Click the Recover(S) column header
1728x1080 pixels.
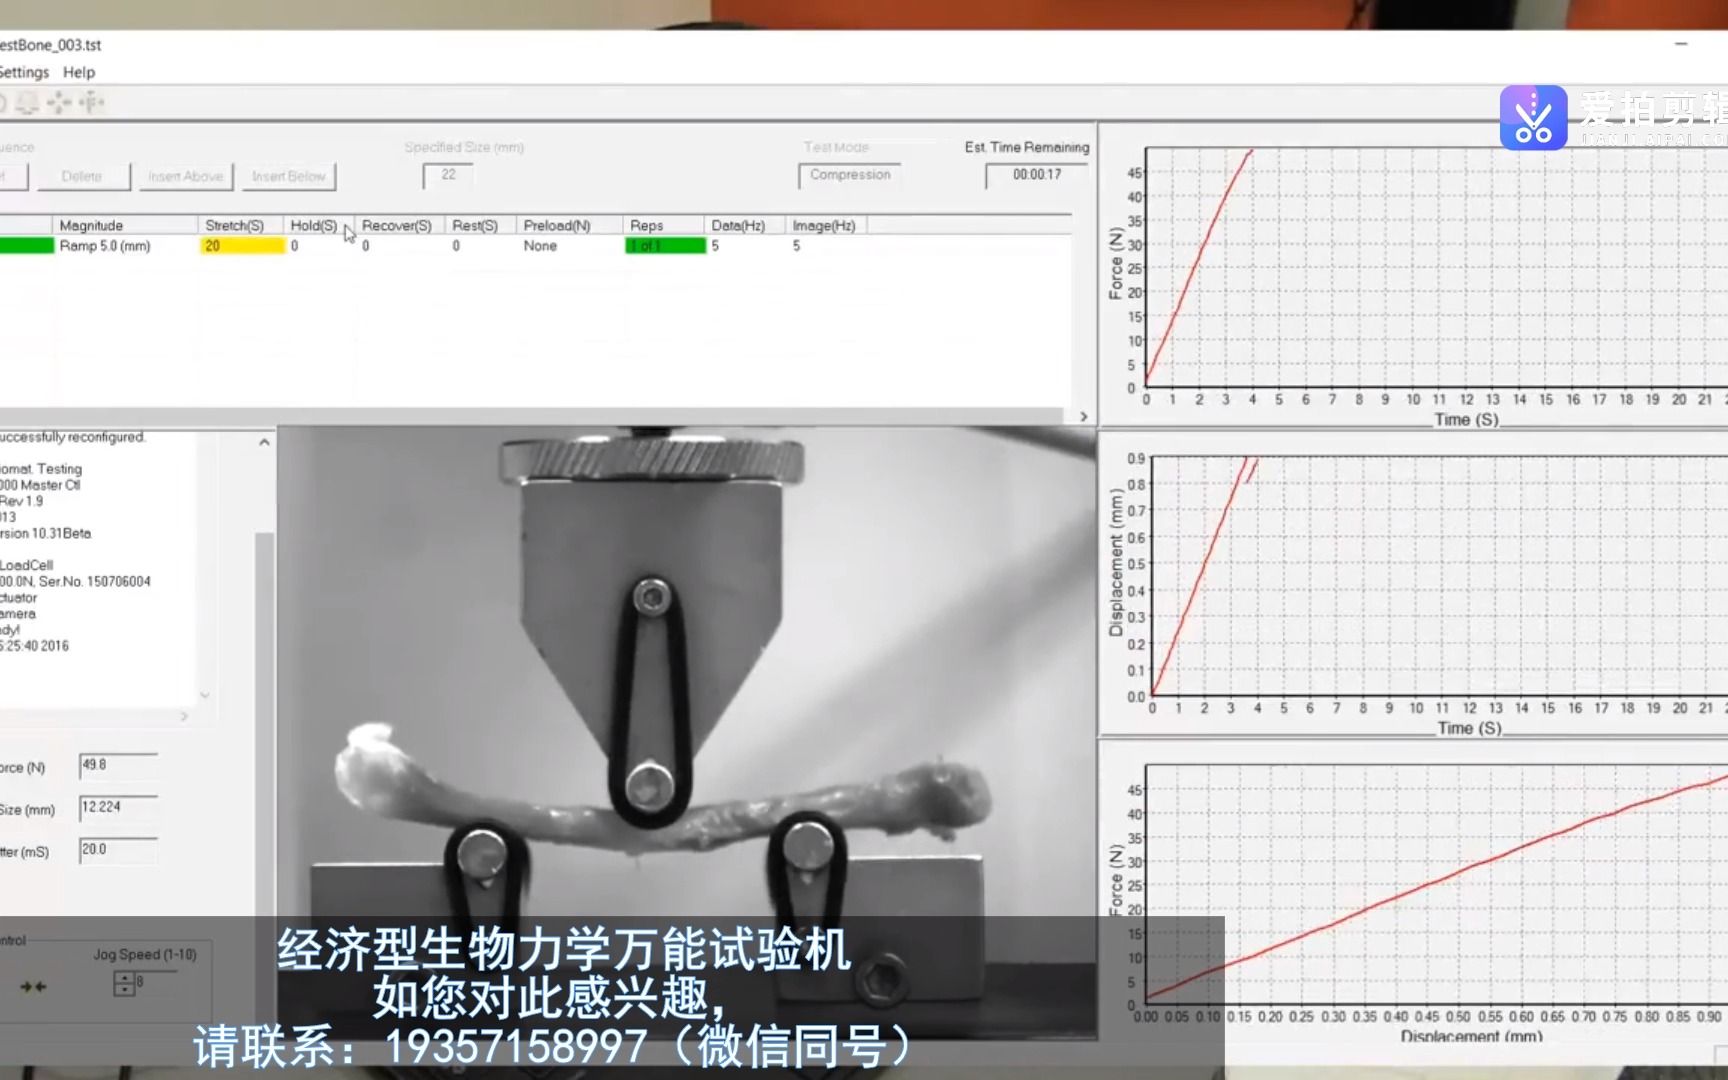pyautogui.click(x=399, y=226)
